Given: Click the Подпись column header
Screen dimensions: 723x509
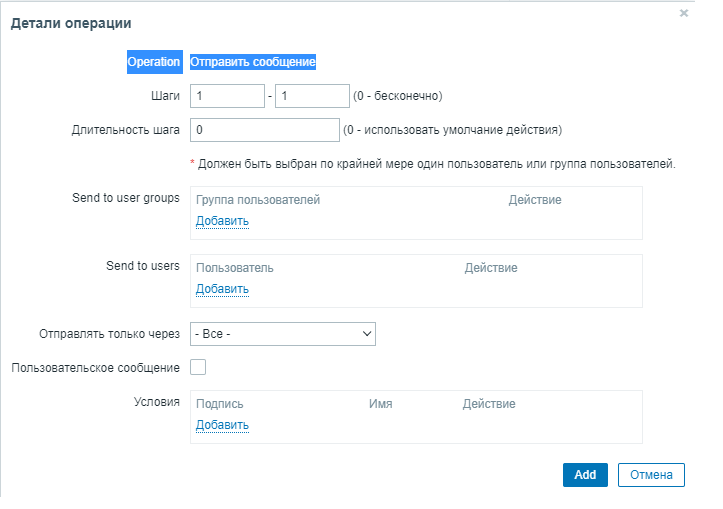Looking at the screenshot, I should coord(220,404).
